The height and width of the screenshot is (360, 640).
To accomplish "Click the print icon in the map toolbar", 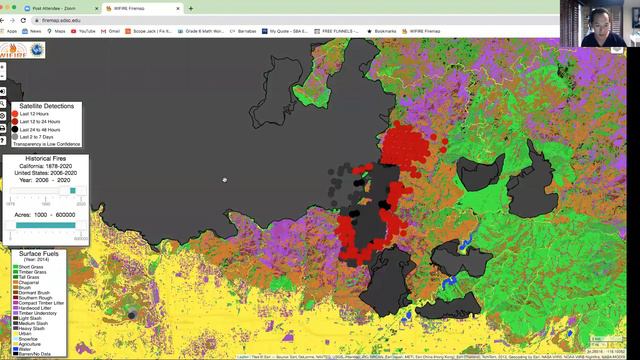I will coord(2,128).
